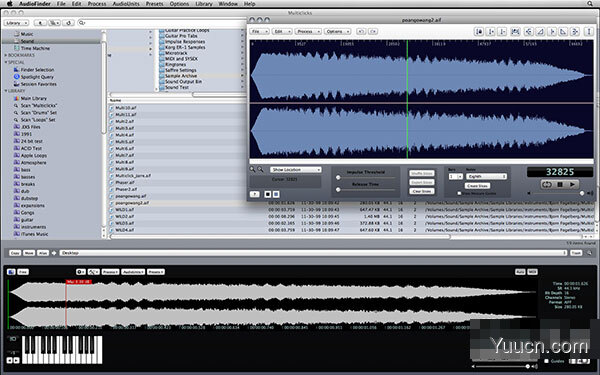Click the undo arrow button in the editor toolbar

pyautogui.click(x=360, y=31)
